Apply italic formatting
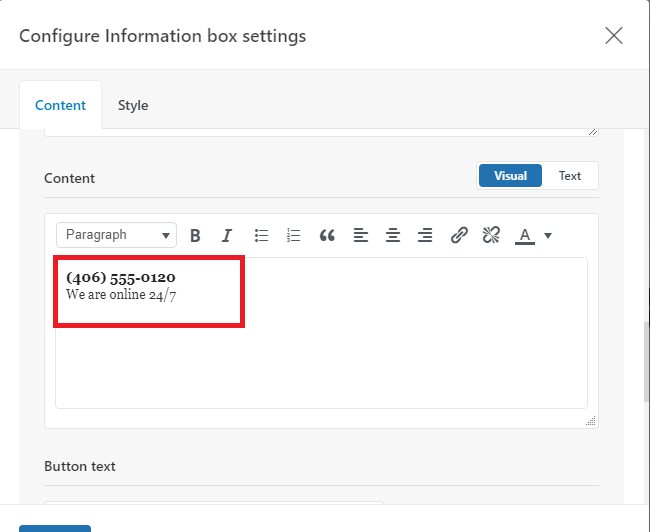Image resolution: width=650 pixels, height=532 pixels. point(227,236)
